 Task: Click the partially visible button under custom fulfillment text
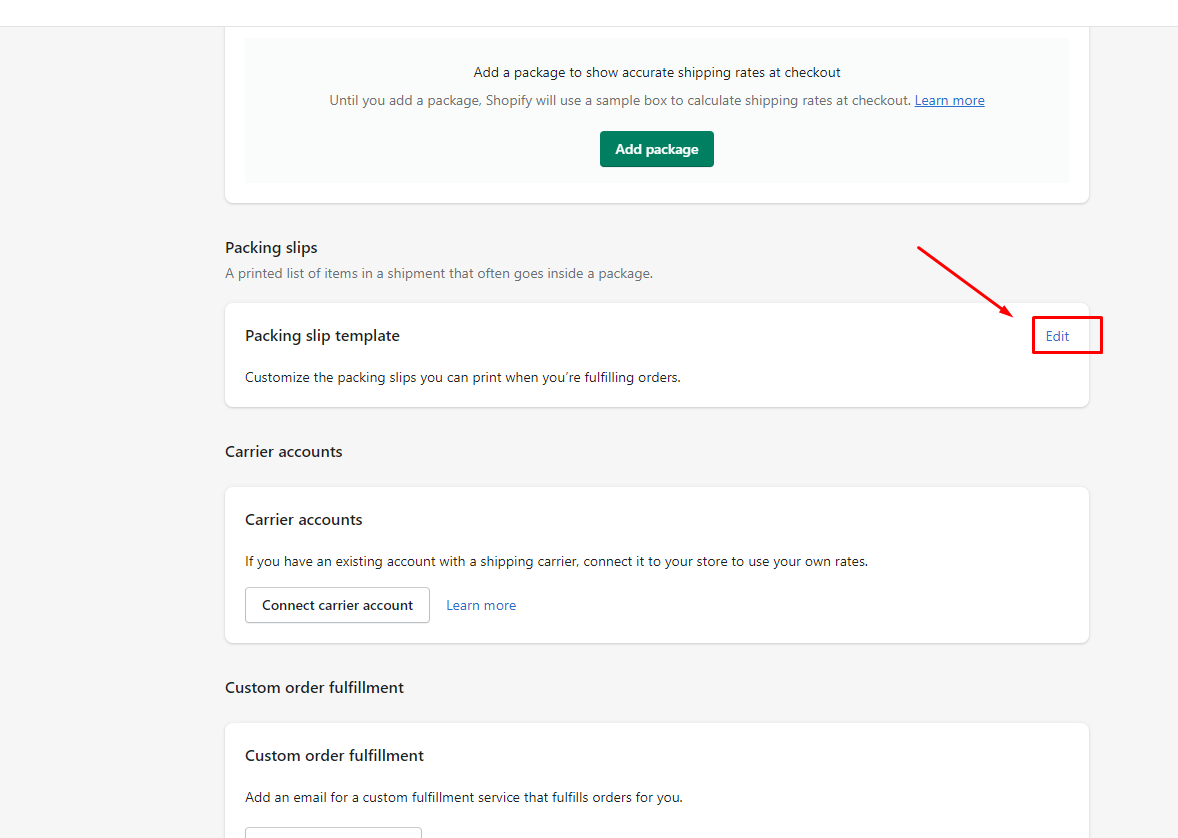coord(333,832)
